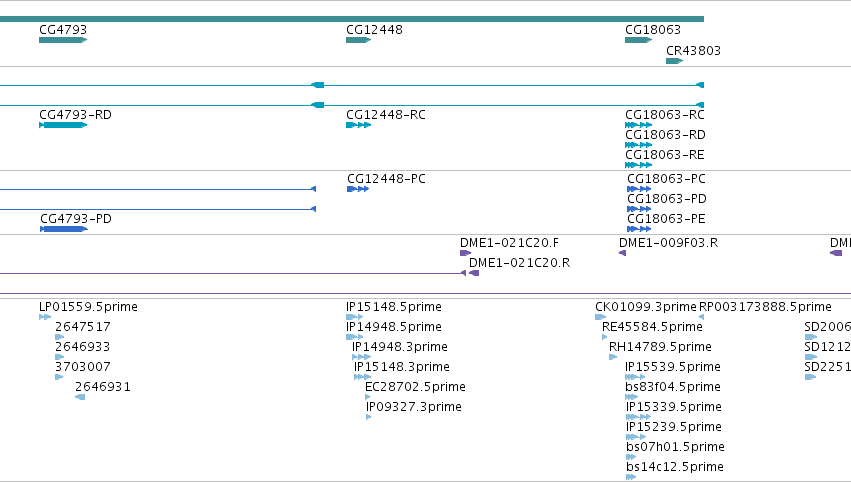Select the IP15148.5prime EST arrow
The image size is (851, 482).
click(x=354, y=317)
